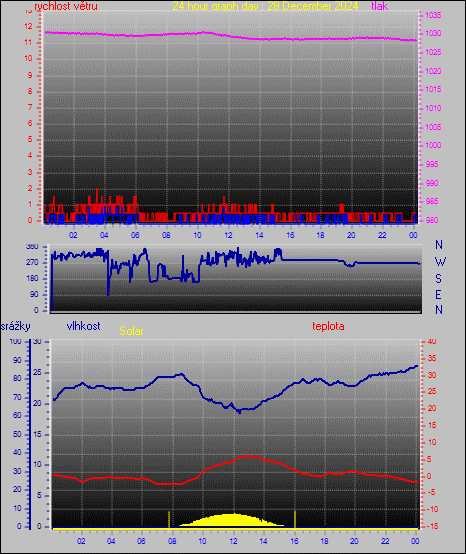
Task: Click the 1015 pressure axis value
Action: point(433,89)
